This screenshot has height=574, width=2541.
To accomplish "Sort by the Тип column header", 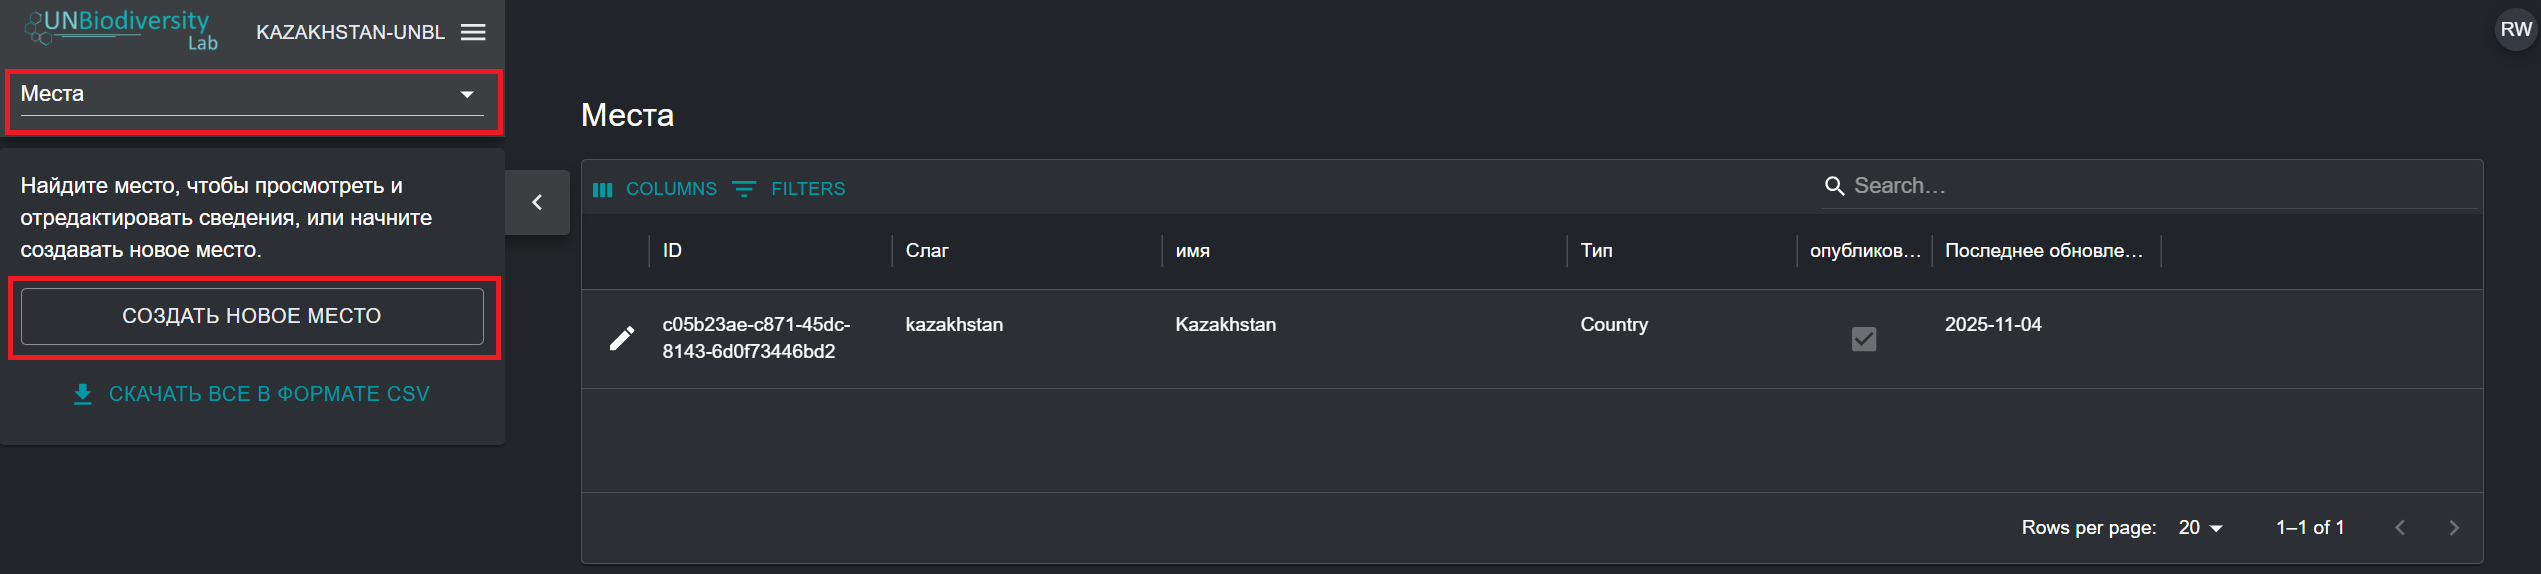I will (1596, 251).
